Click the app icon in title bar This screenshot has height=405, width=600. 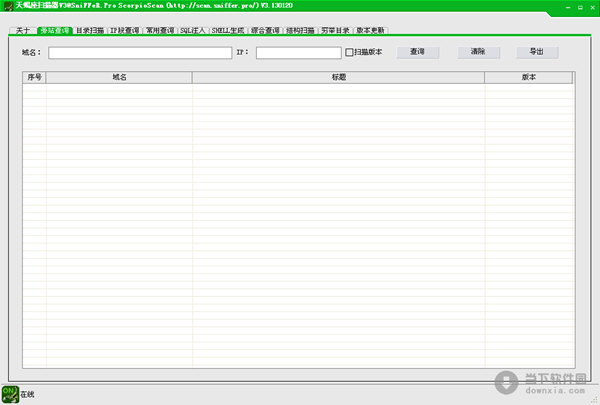tap(6, 6)
